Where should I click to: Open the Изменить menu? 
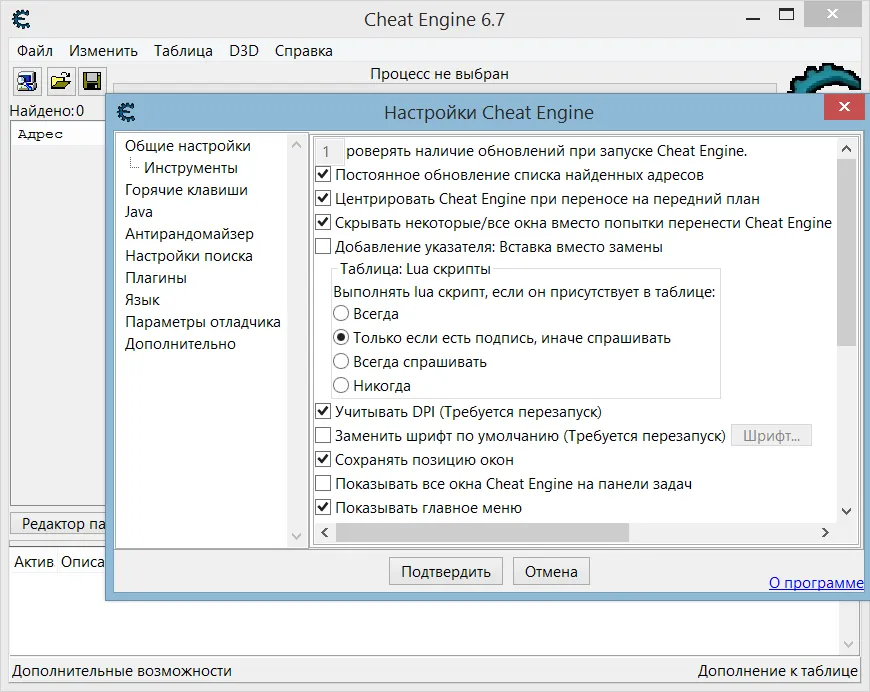click(x=103, y=51)
